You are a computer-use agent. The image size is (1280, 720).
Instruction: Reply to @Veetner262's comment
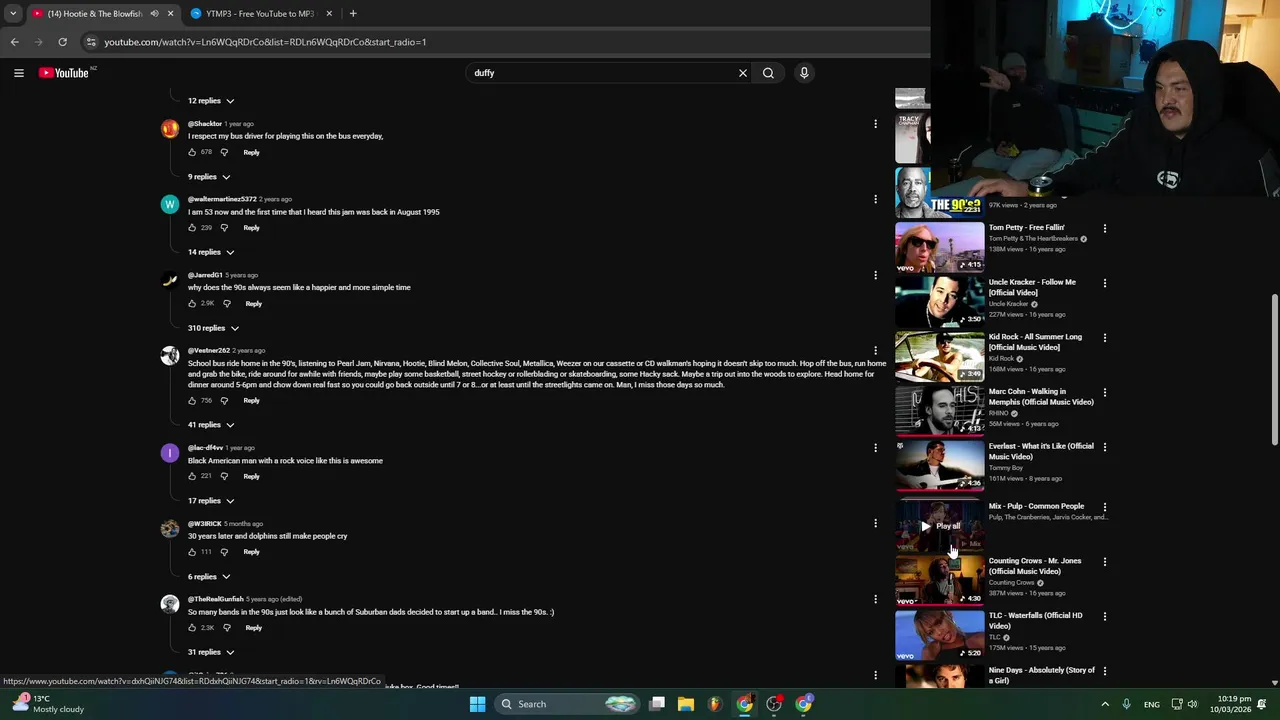[251, 400]
